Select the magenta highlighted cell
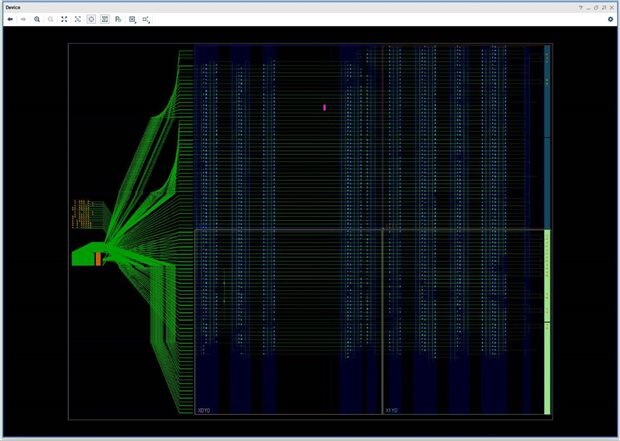 click(x=324, y=106)
